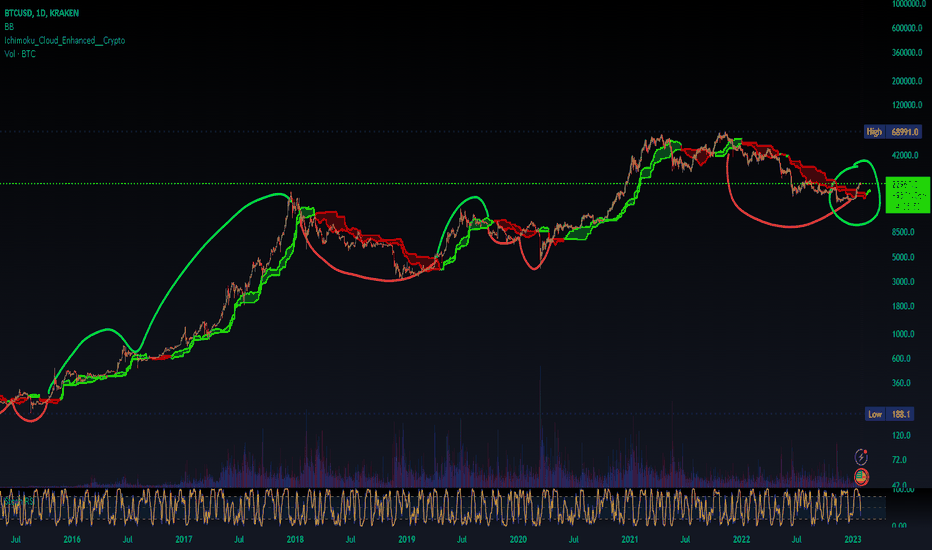Click the 42000.0 price scale value
932x550 pixels.
point(905,156)
